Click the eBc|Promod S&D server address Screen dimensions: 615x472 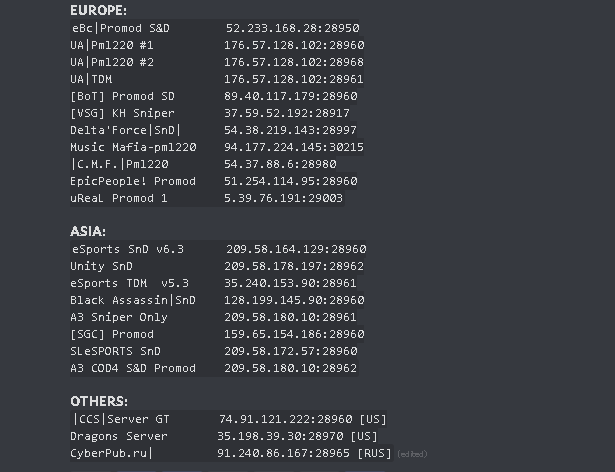tap(292, 28)
